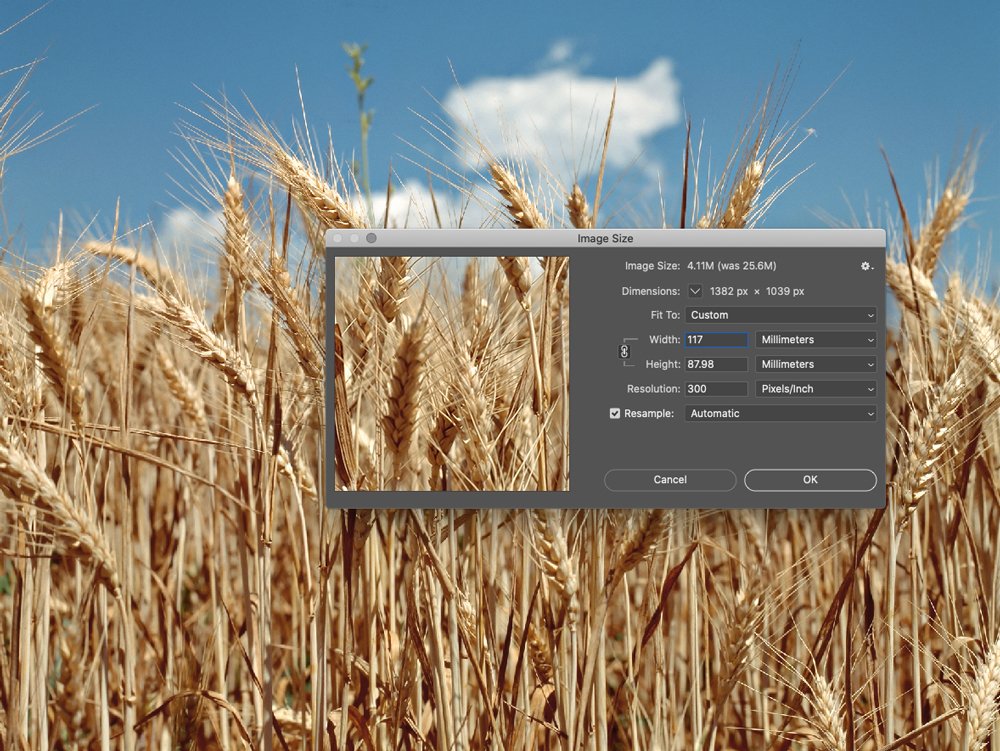1000x751 pixels.
Task: Toggle the constrain proportions chain link
Action: (x=624, y=351)
